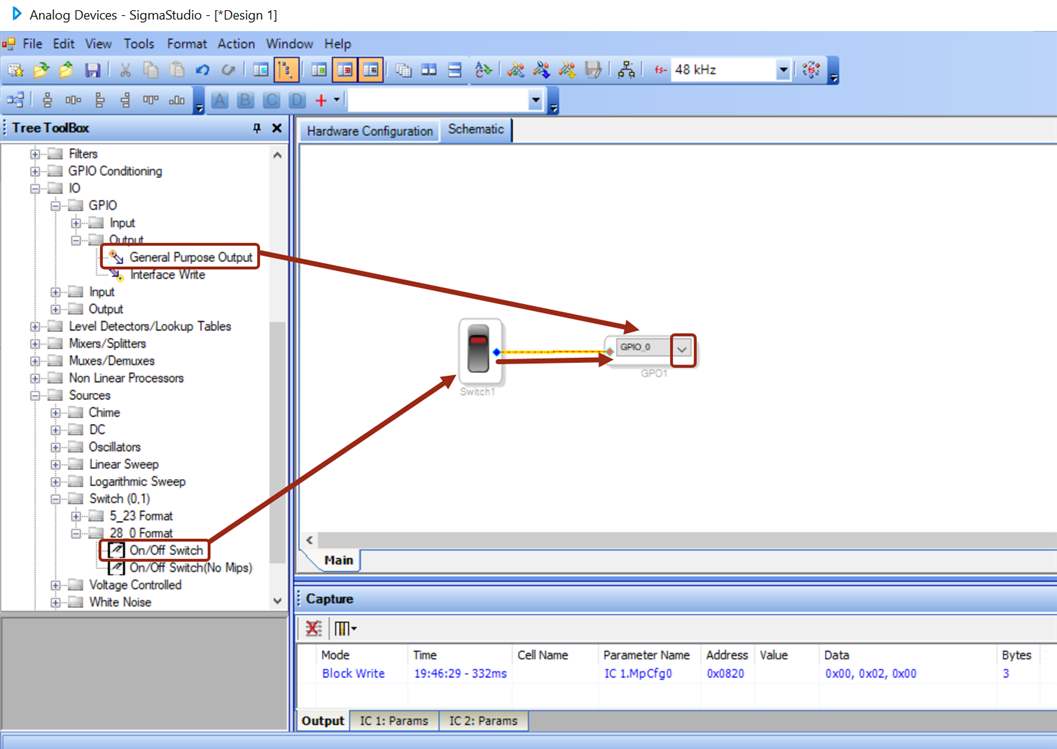Click the Undo arrow icon
The width and height of the screenshot is (1057, 749).
coord(203,71)
